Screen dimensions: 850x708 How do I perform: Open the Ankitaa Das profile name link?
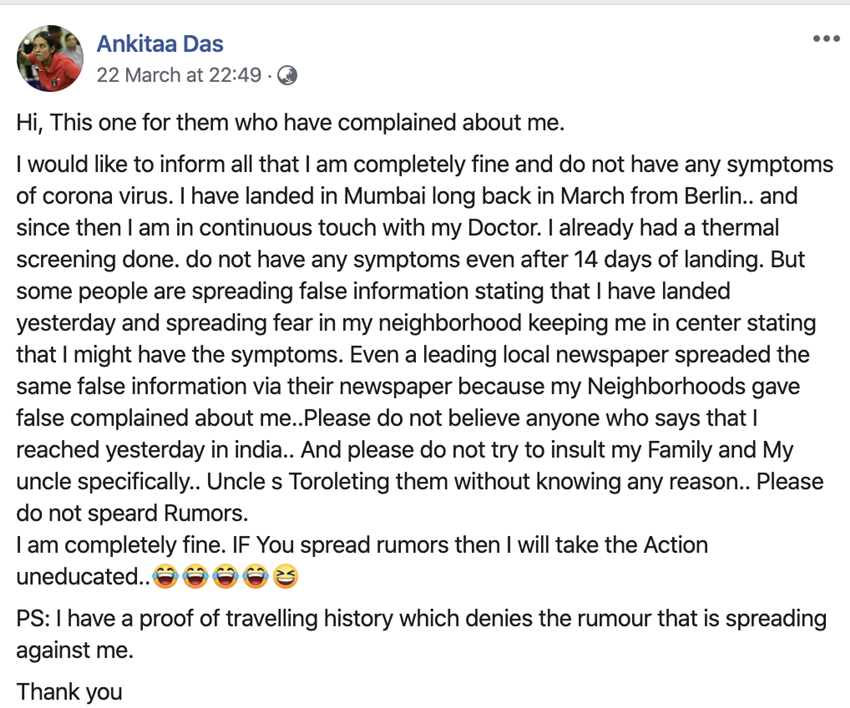click(x=160, y=44)
